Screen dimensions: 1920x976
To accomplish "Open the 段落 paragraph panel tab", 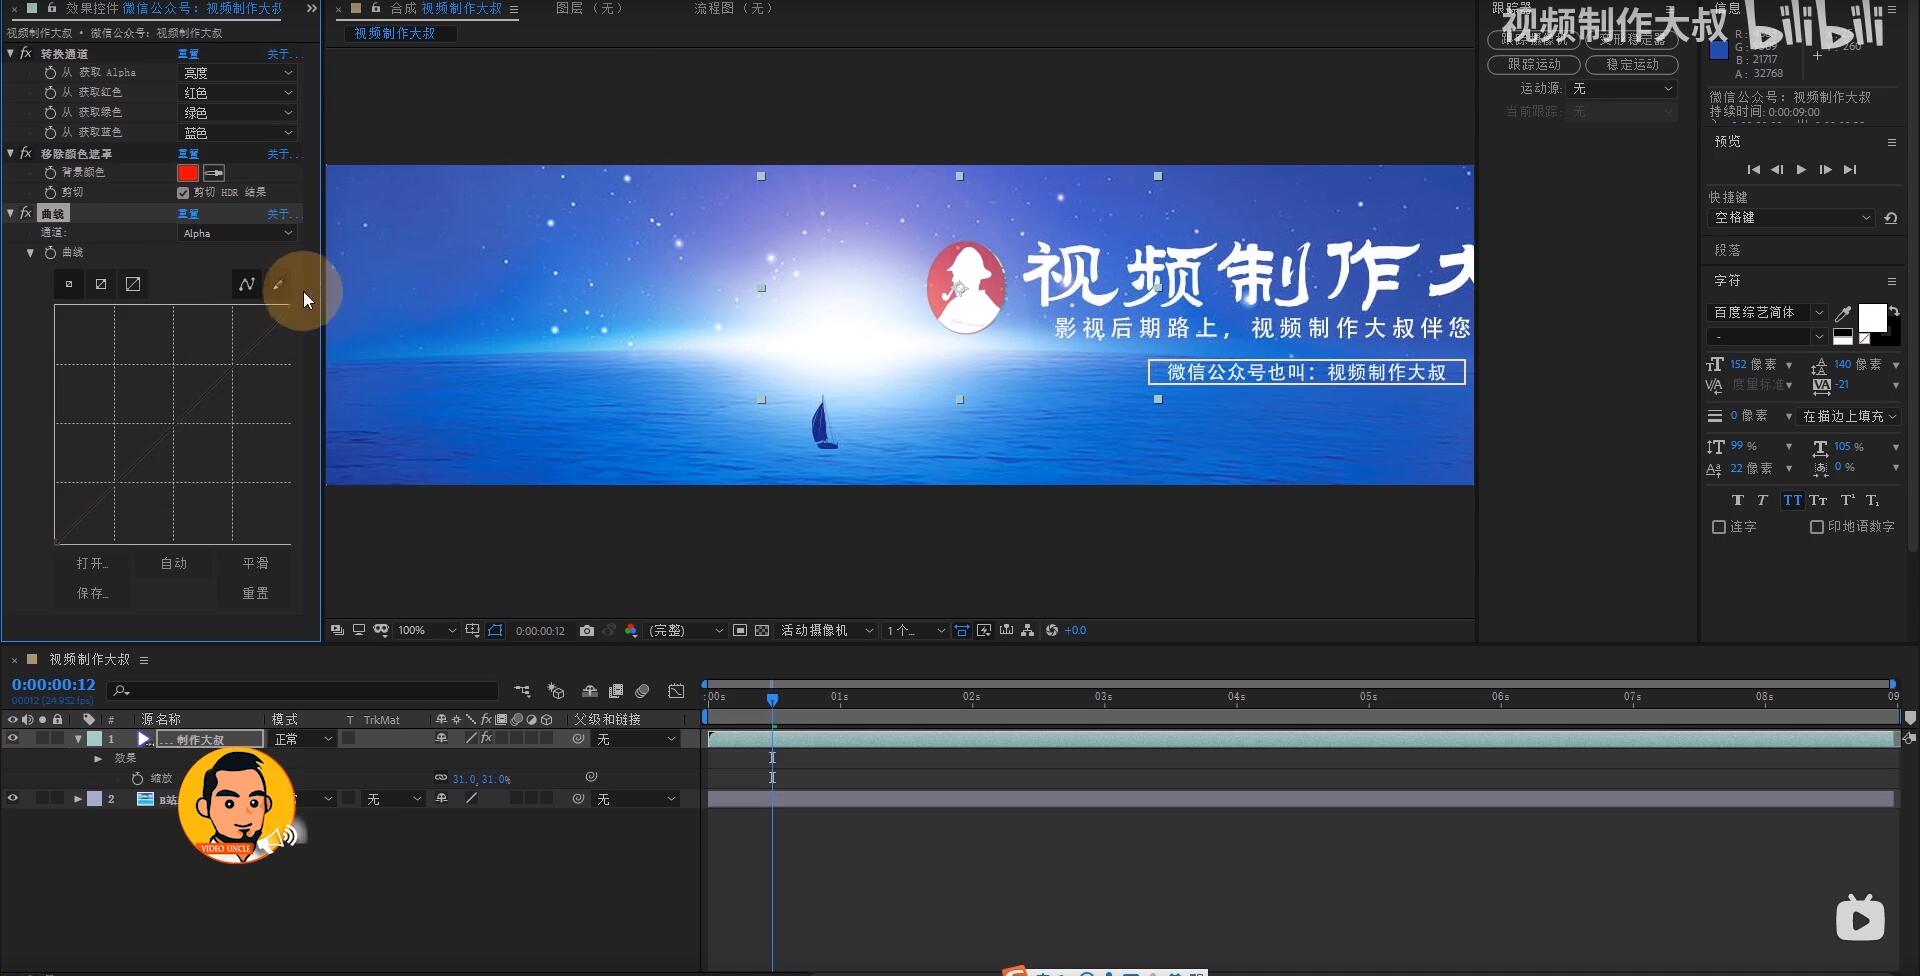I will tap(1728, 250).
